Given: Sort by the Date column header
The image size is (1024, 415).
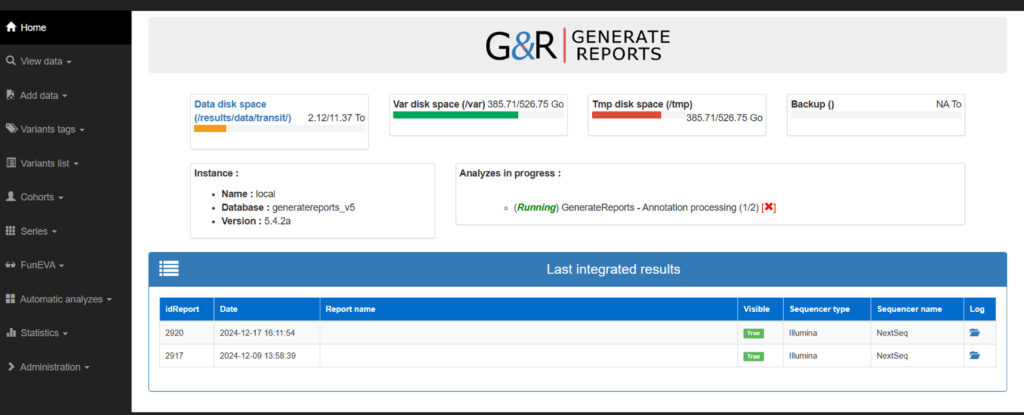Looking at the screenshot, I should coord(267,309).
